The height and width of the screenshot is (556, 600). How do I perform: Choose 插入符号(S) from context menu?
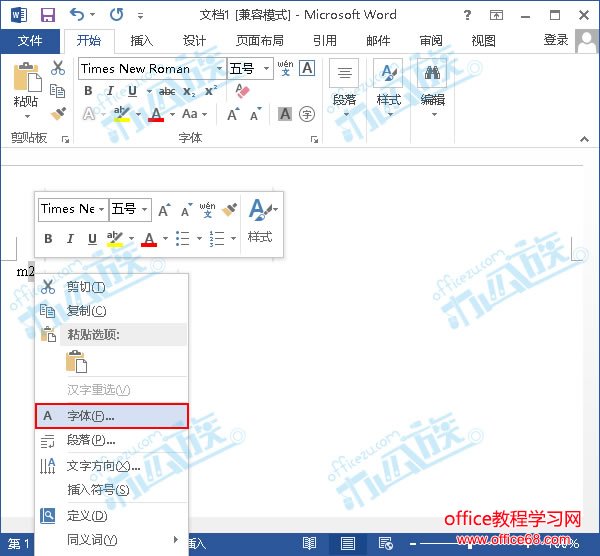(111, 489)
